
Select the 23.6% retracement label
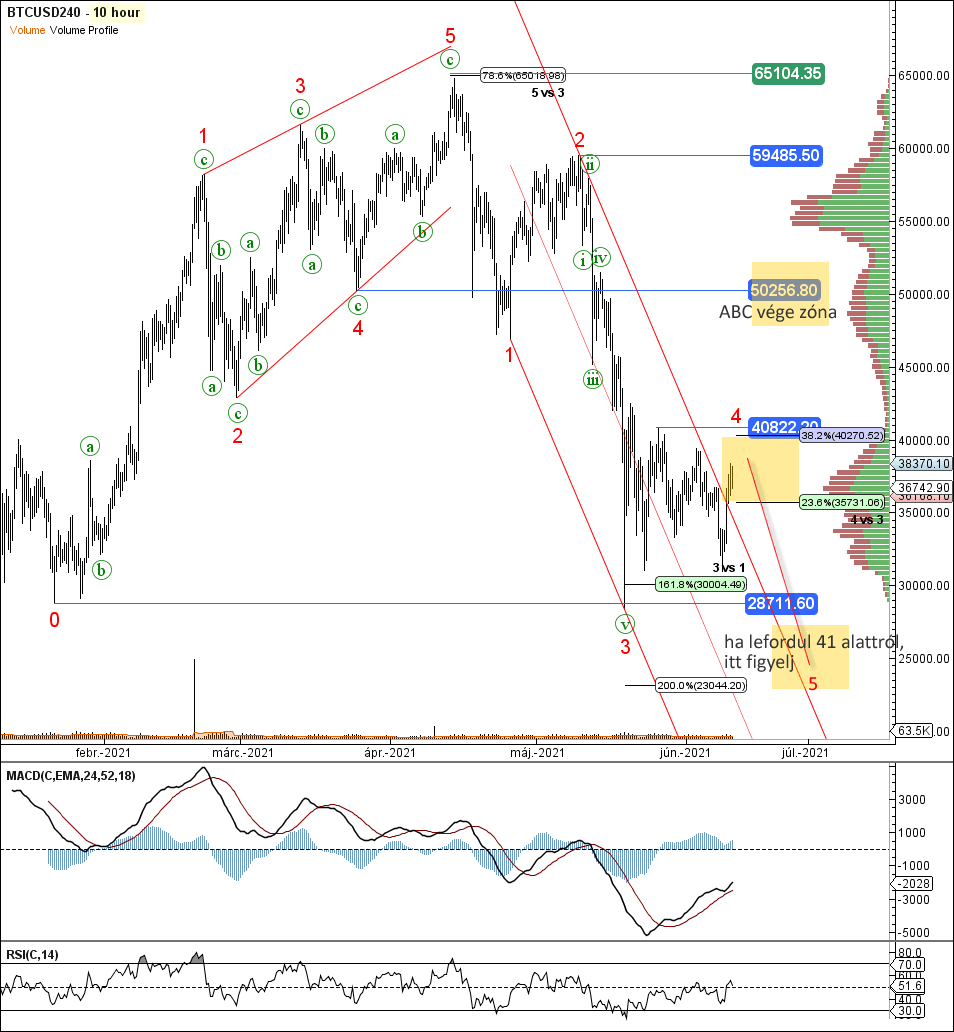(x=841, y=502)
